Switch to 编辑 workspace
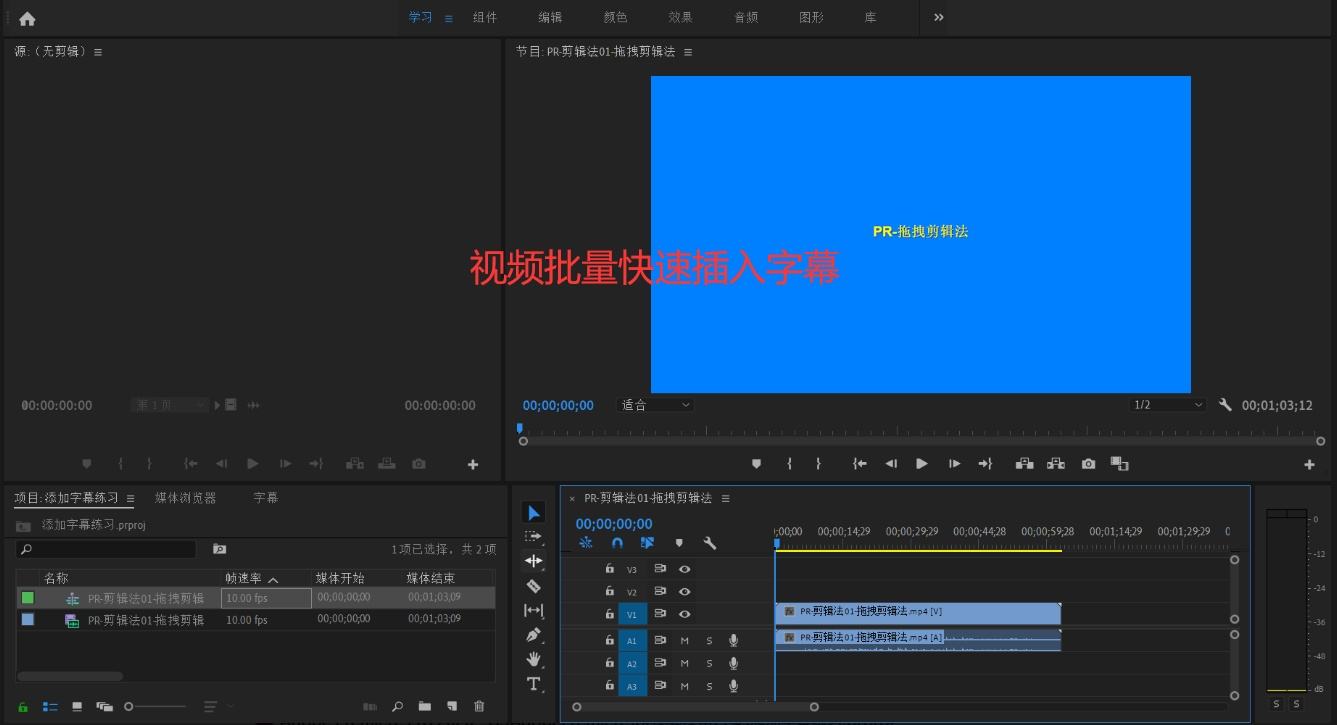 point(550,17)
